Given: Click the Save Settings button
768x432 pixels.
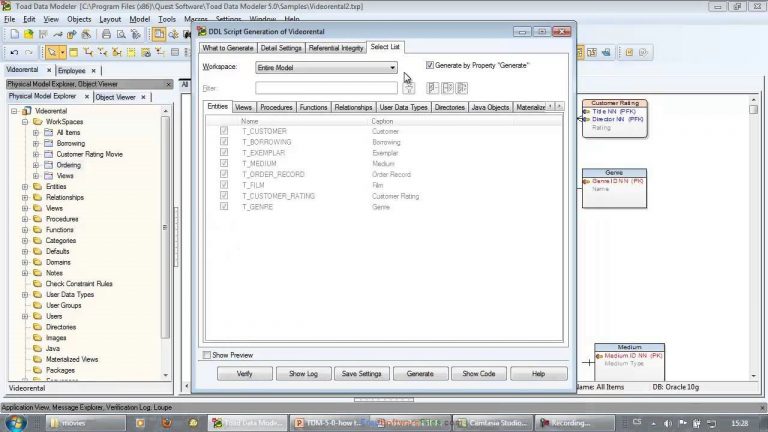Looking at the screenshot, I should tap(361, 374).
